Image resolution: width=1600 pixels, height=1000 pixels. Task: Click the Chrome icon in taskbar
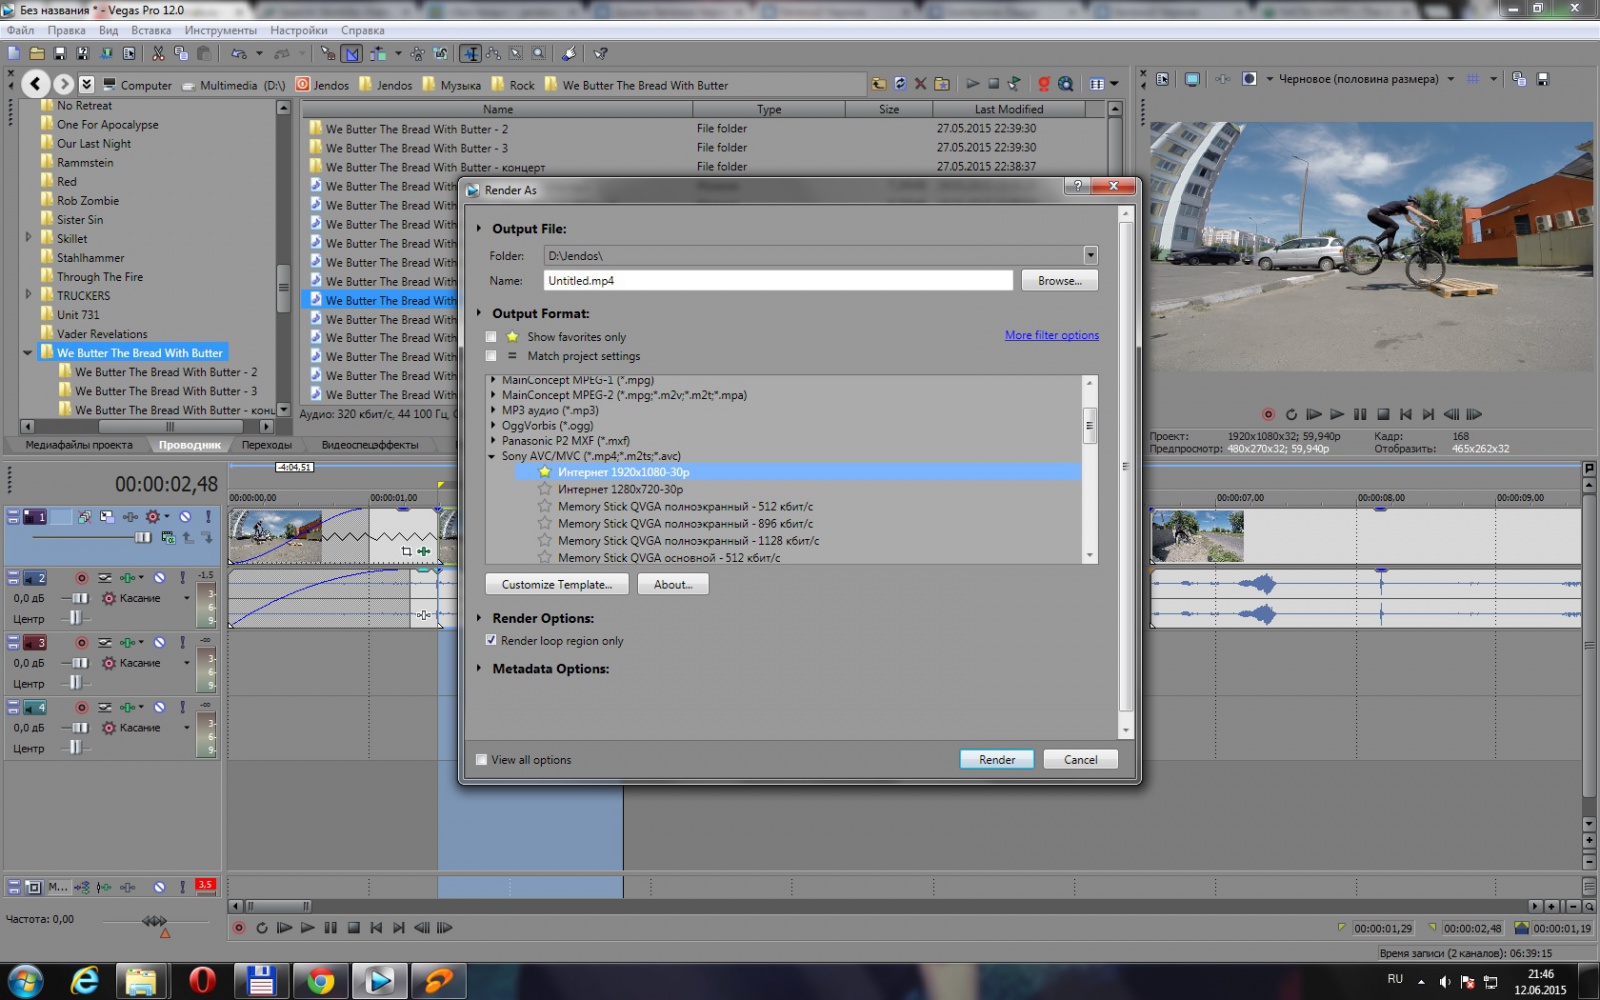(x=320, y=981)
